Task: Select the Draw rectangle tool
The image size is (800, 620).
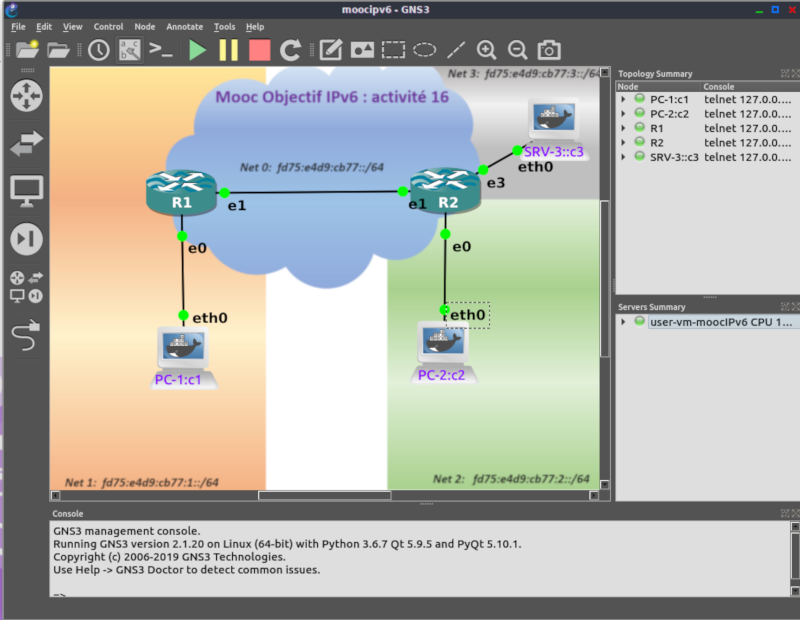Action: click(x=393, y=50)
